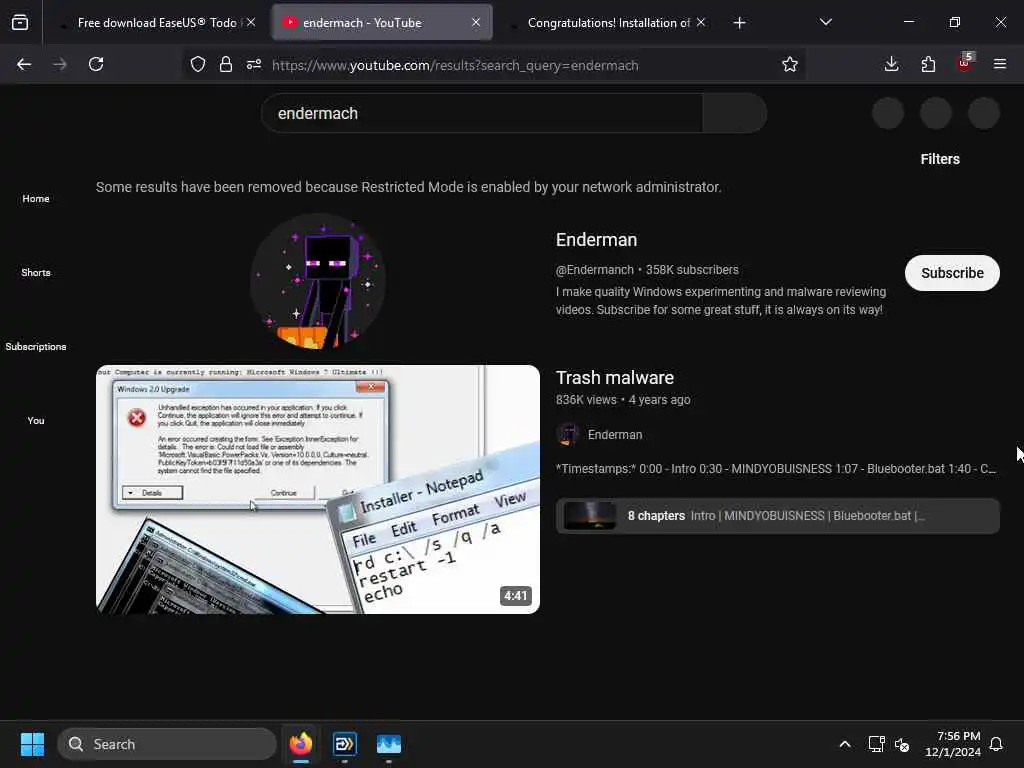Click the Timestamps description snippet
Viewport: 1024px width, 768px height.
click(x=776, y=469)
